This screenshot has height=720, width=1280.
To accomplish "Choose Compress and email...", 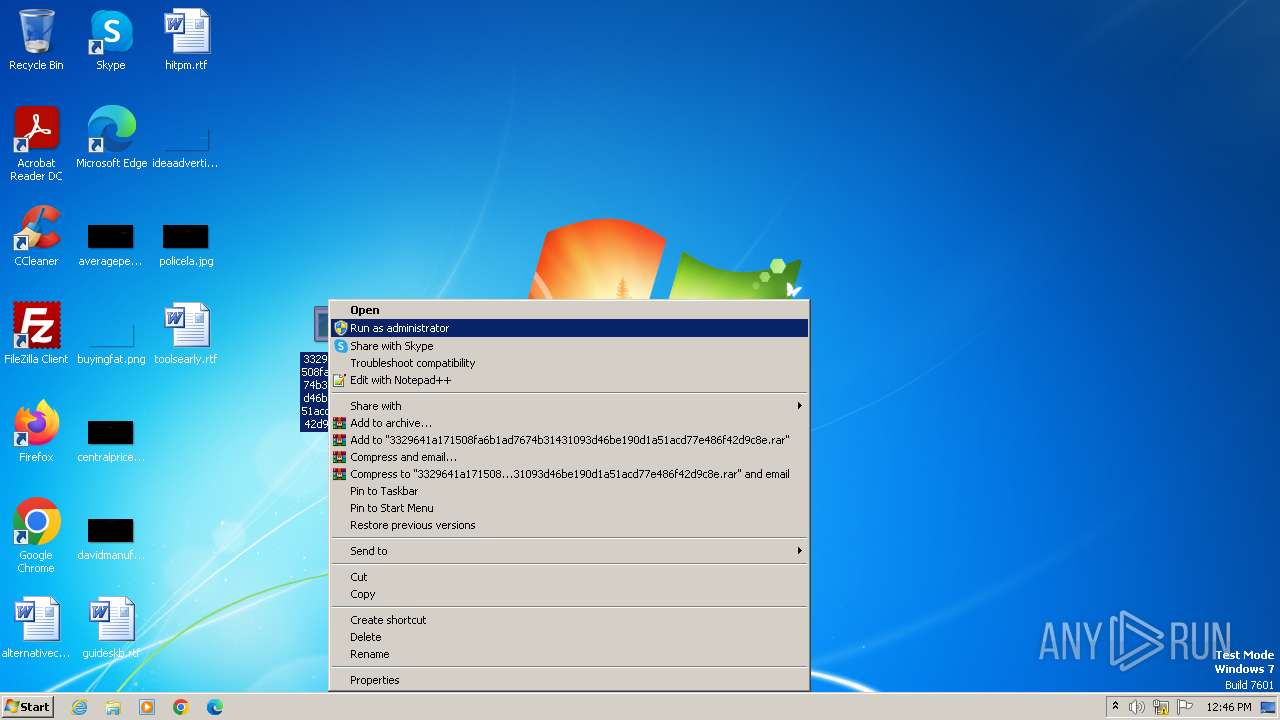I will (569, 457).
